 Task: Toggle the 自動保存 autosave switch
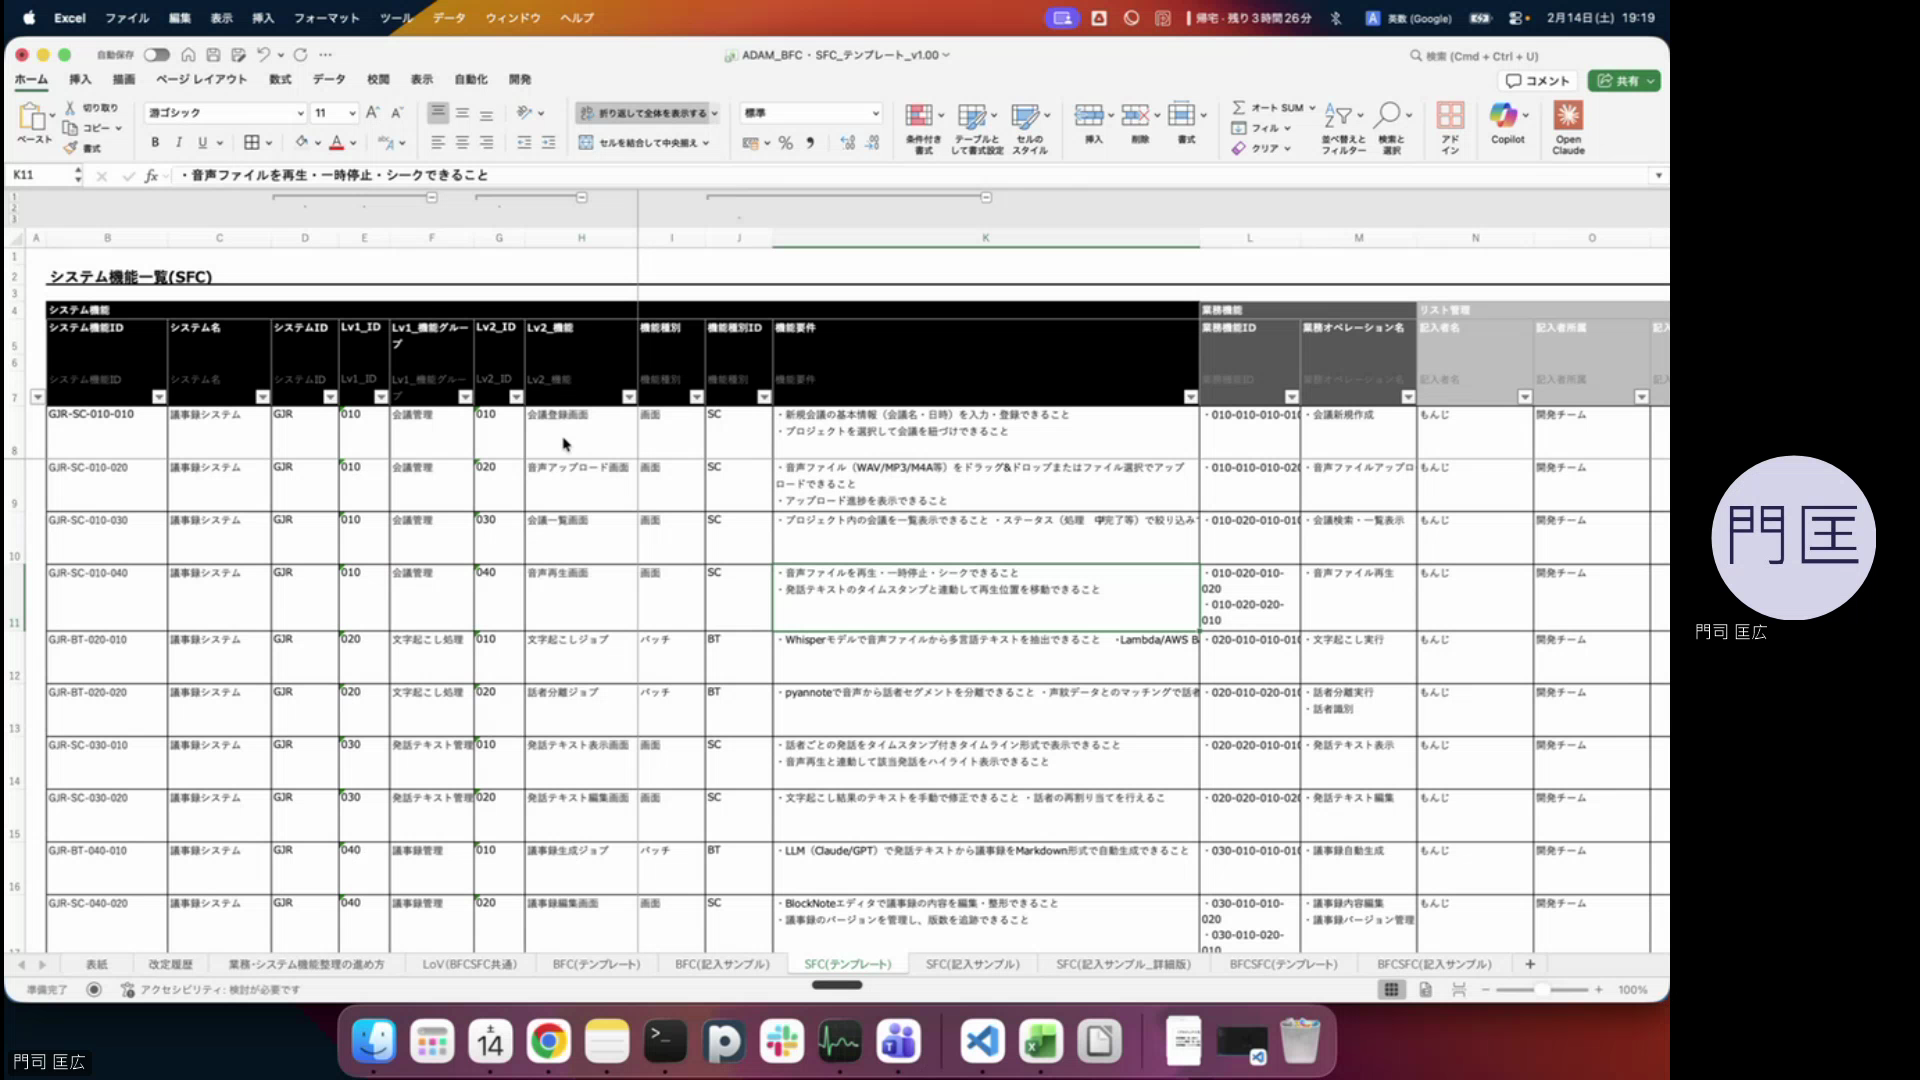[156, 55]
